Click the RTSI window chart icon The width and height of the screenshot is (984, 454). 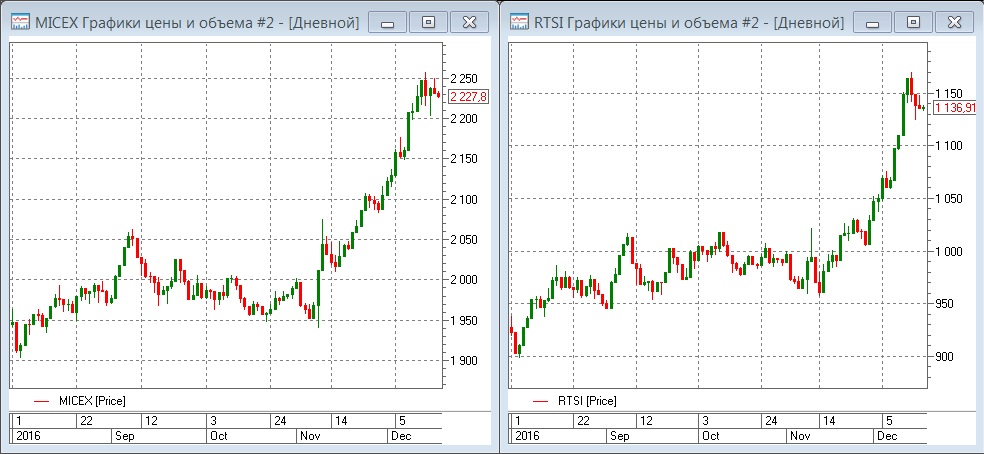(520, 21)
